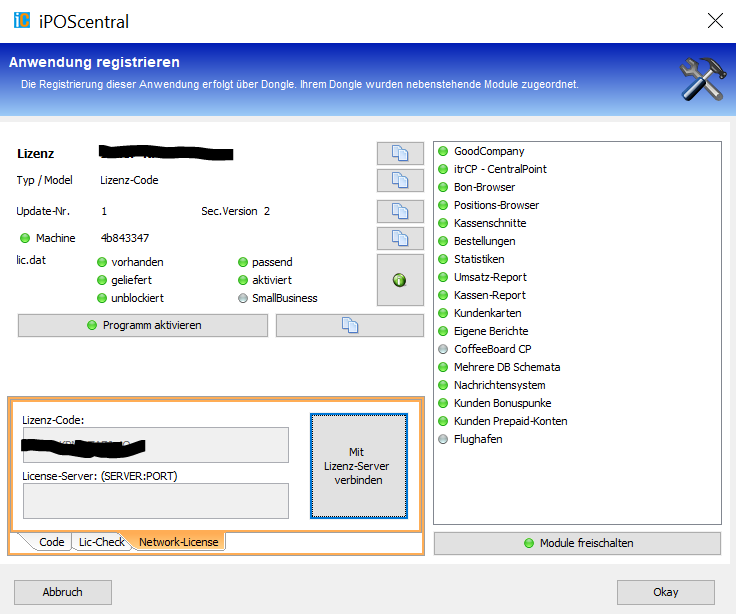The height and width of the screenshot is (614, 736).
Task: Click the green passend status indicator
Action: [243, 262]
